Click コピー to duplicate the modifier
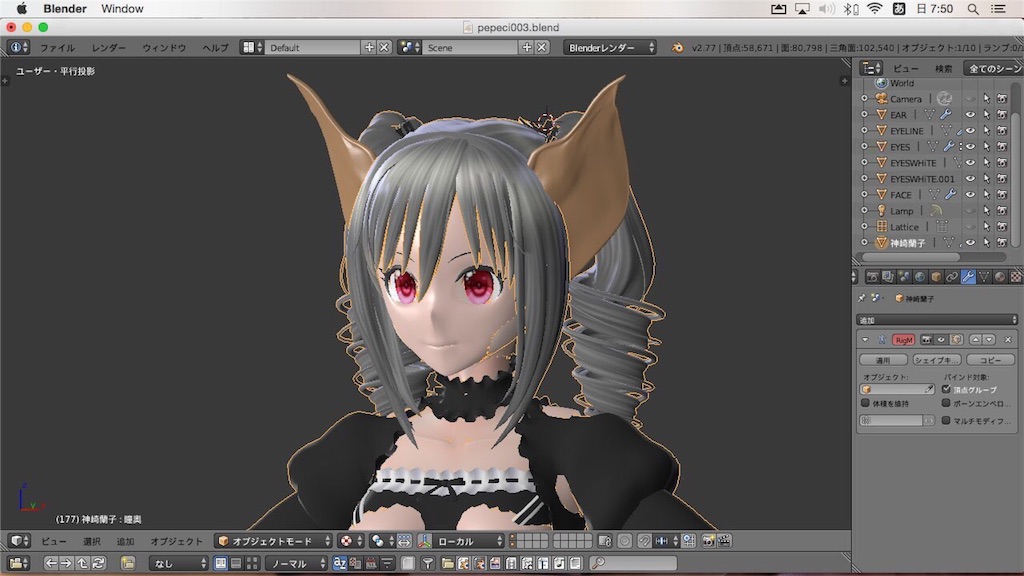This screenshot has width=1024, height=576. pos(990,359)
